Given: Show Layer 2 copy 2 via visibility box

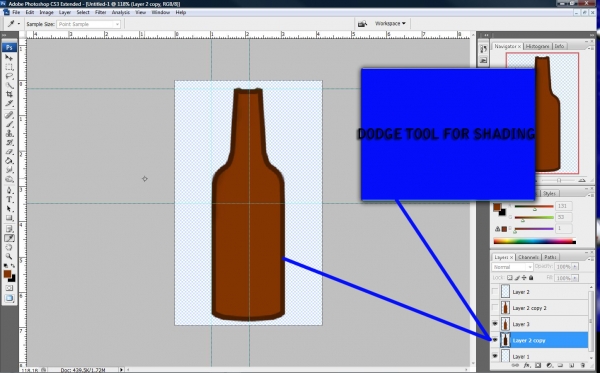Looking at the screenshot, I should [495, 308].
